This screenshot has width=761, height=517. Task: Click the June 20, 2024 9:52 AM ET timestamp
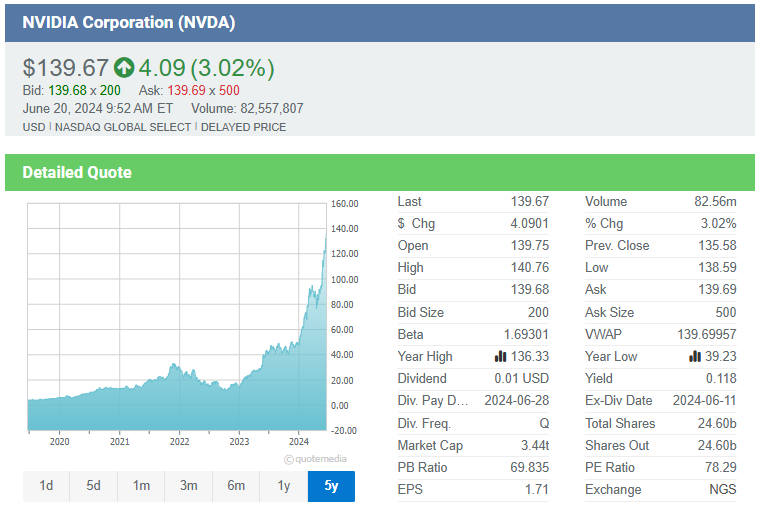click(x=98, y=108)
